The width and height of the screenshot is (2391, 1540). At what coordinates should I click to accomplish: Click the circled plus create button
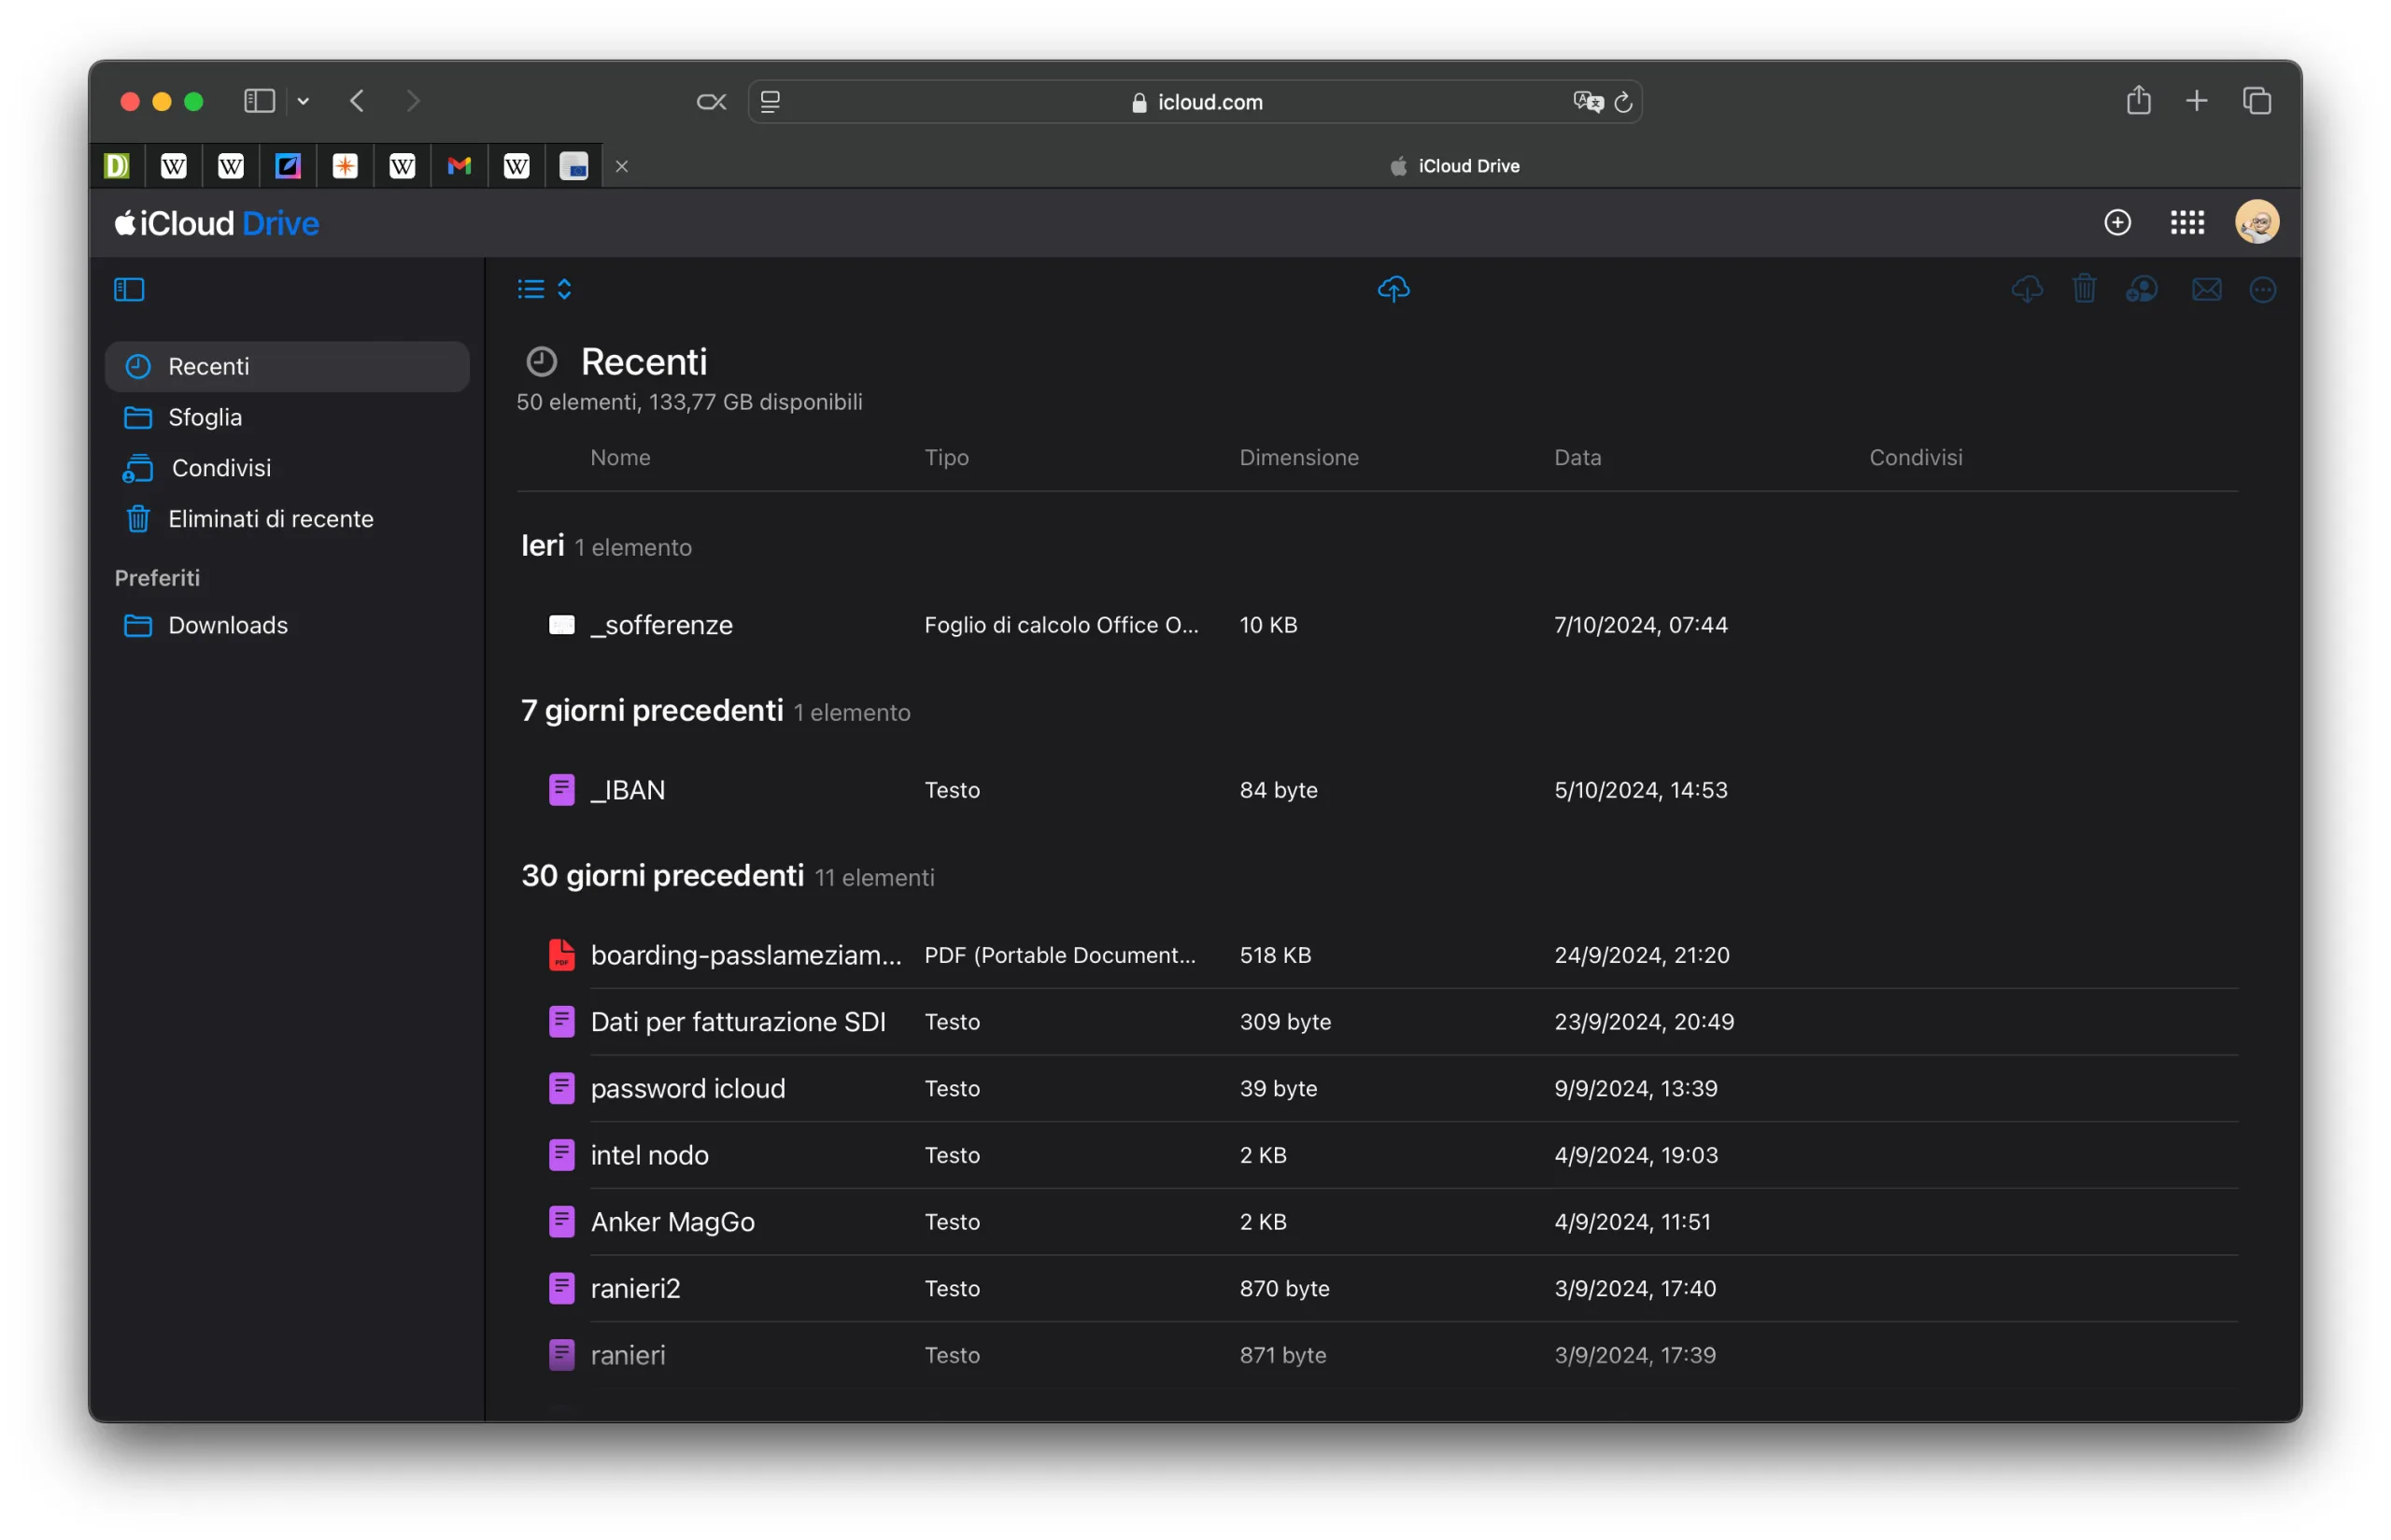point(2117,222)
